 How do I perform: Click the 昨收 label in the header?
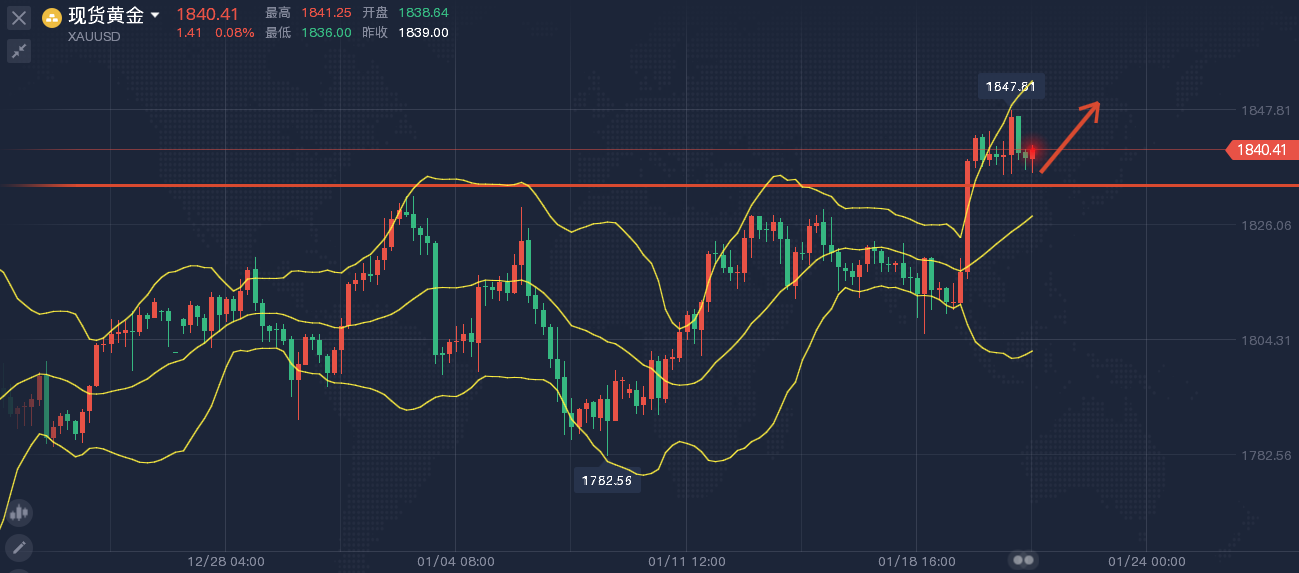pos(376,32)
